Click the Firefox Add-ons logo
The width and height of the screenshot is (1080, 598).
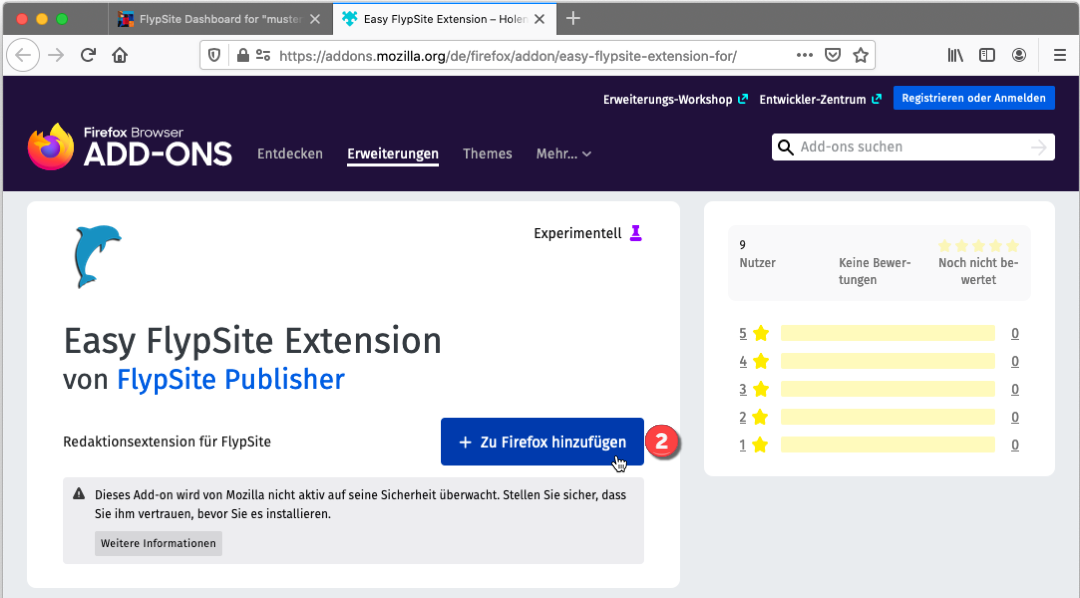point(129,146)
